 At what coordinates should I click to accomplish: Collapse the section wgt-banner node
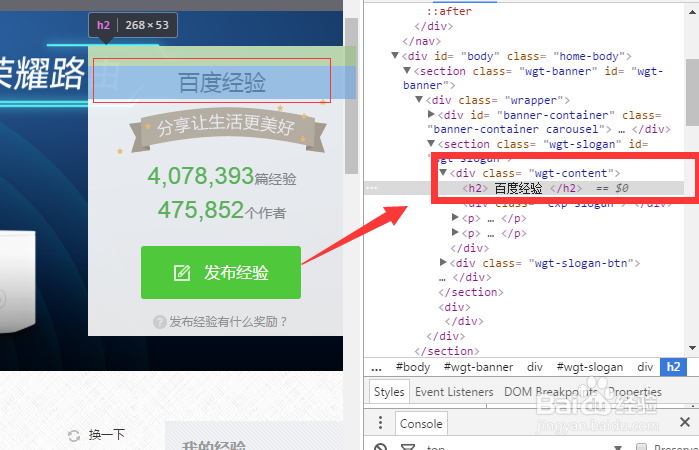click(x=407, y=70)
